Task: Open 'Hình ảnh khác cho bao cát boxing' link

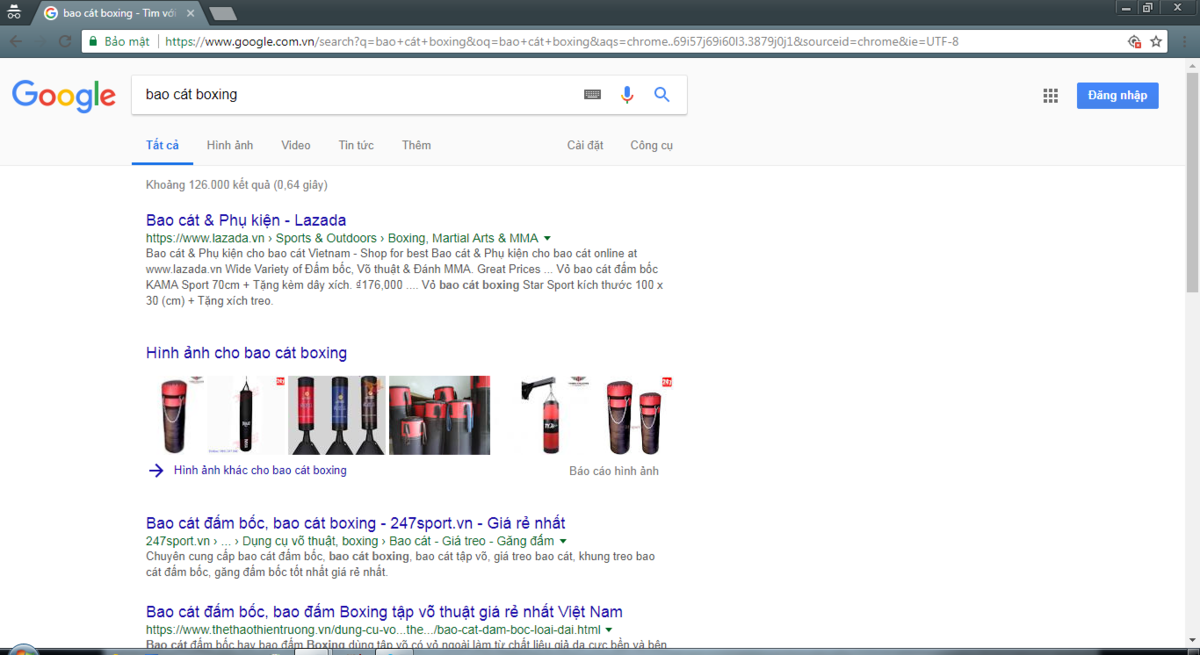Action: click(260, 470)
